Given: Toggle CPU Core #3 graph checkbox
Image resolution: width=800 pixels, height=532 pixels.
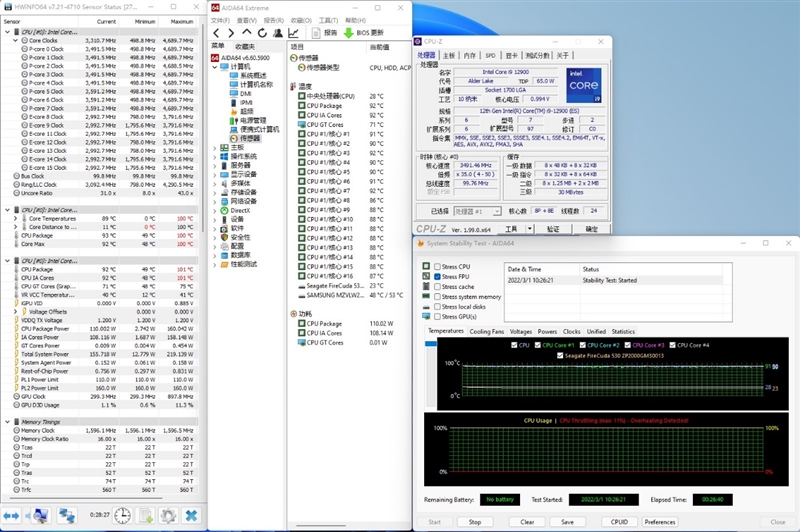Looking at the screenshot, I should pos(628,345).
